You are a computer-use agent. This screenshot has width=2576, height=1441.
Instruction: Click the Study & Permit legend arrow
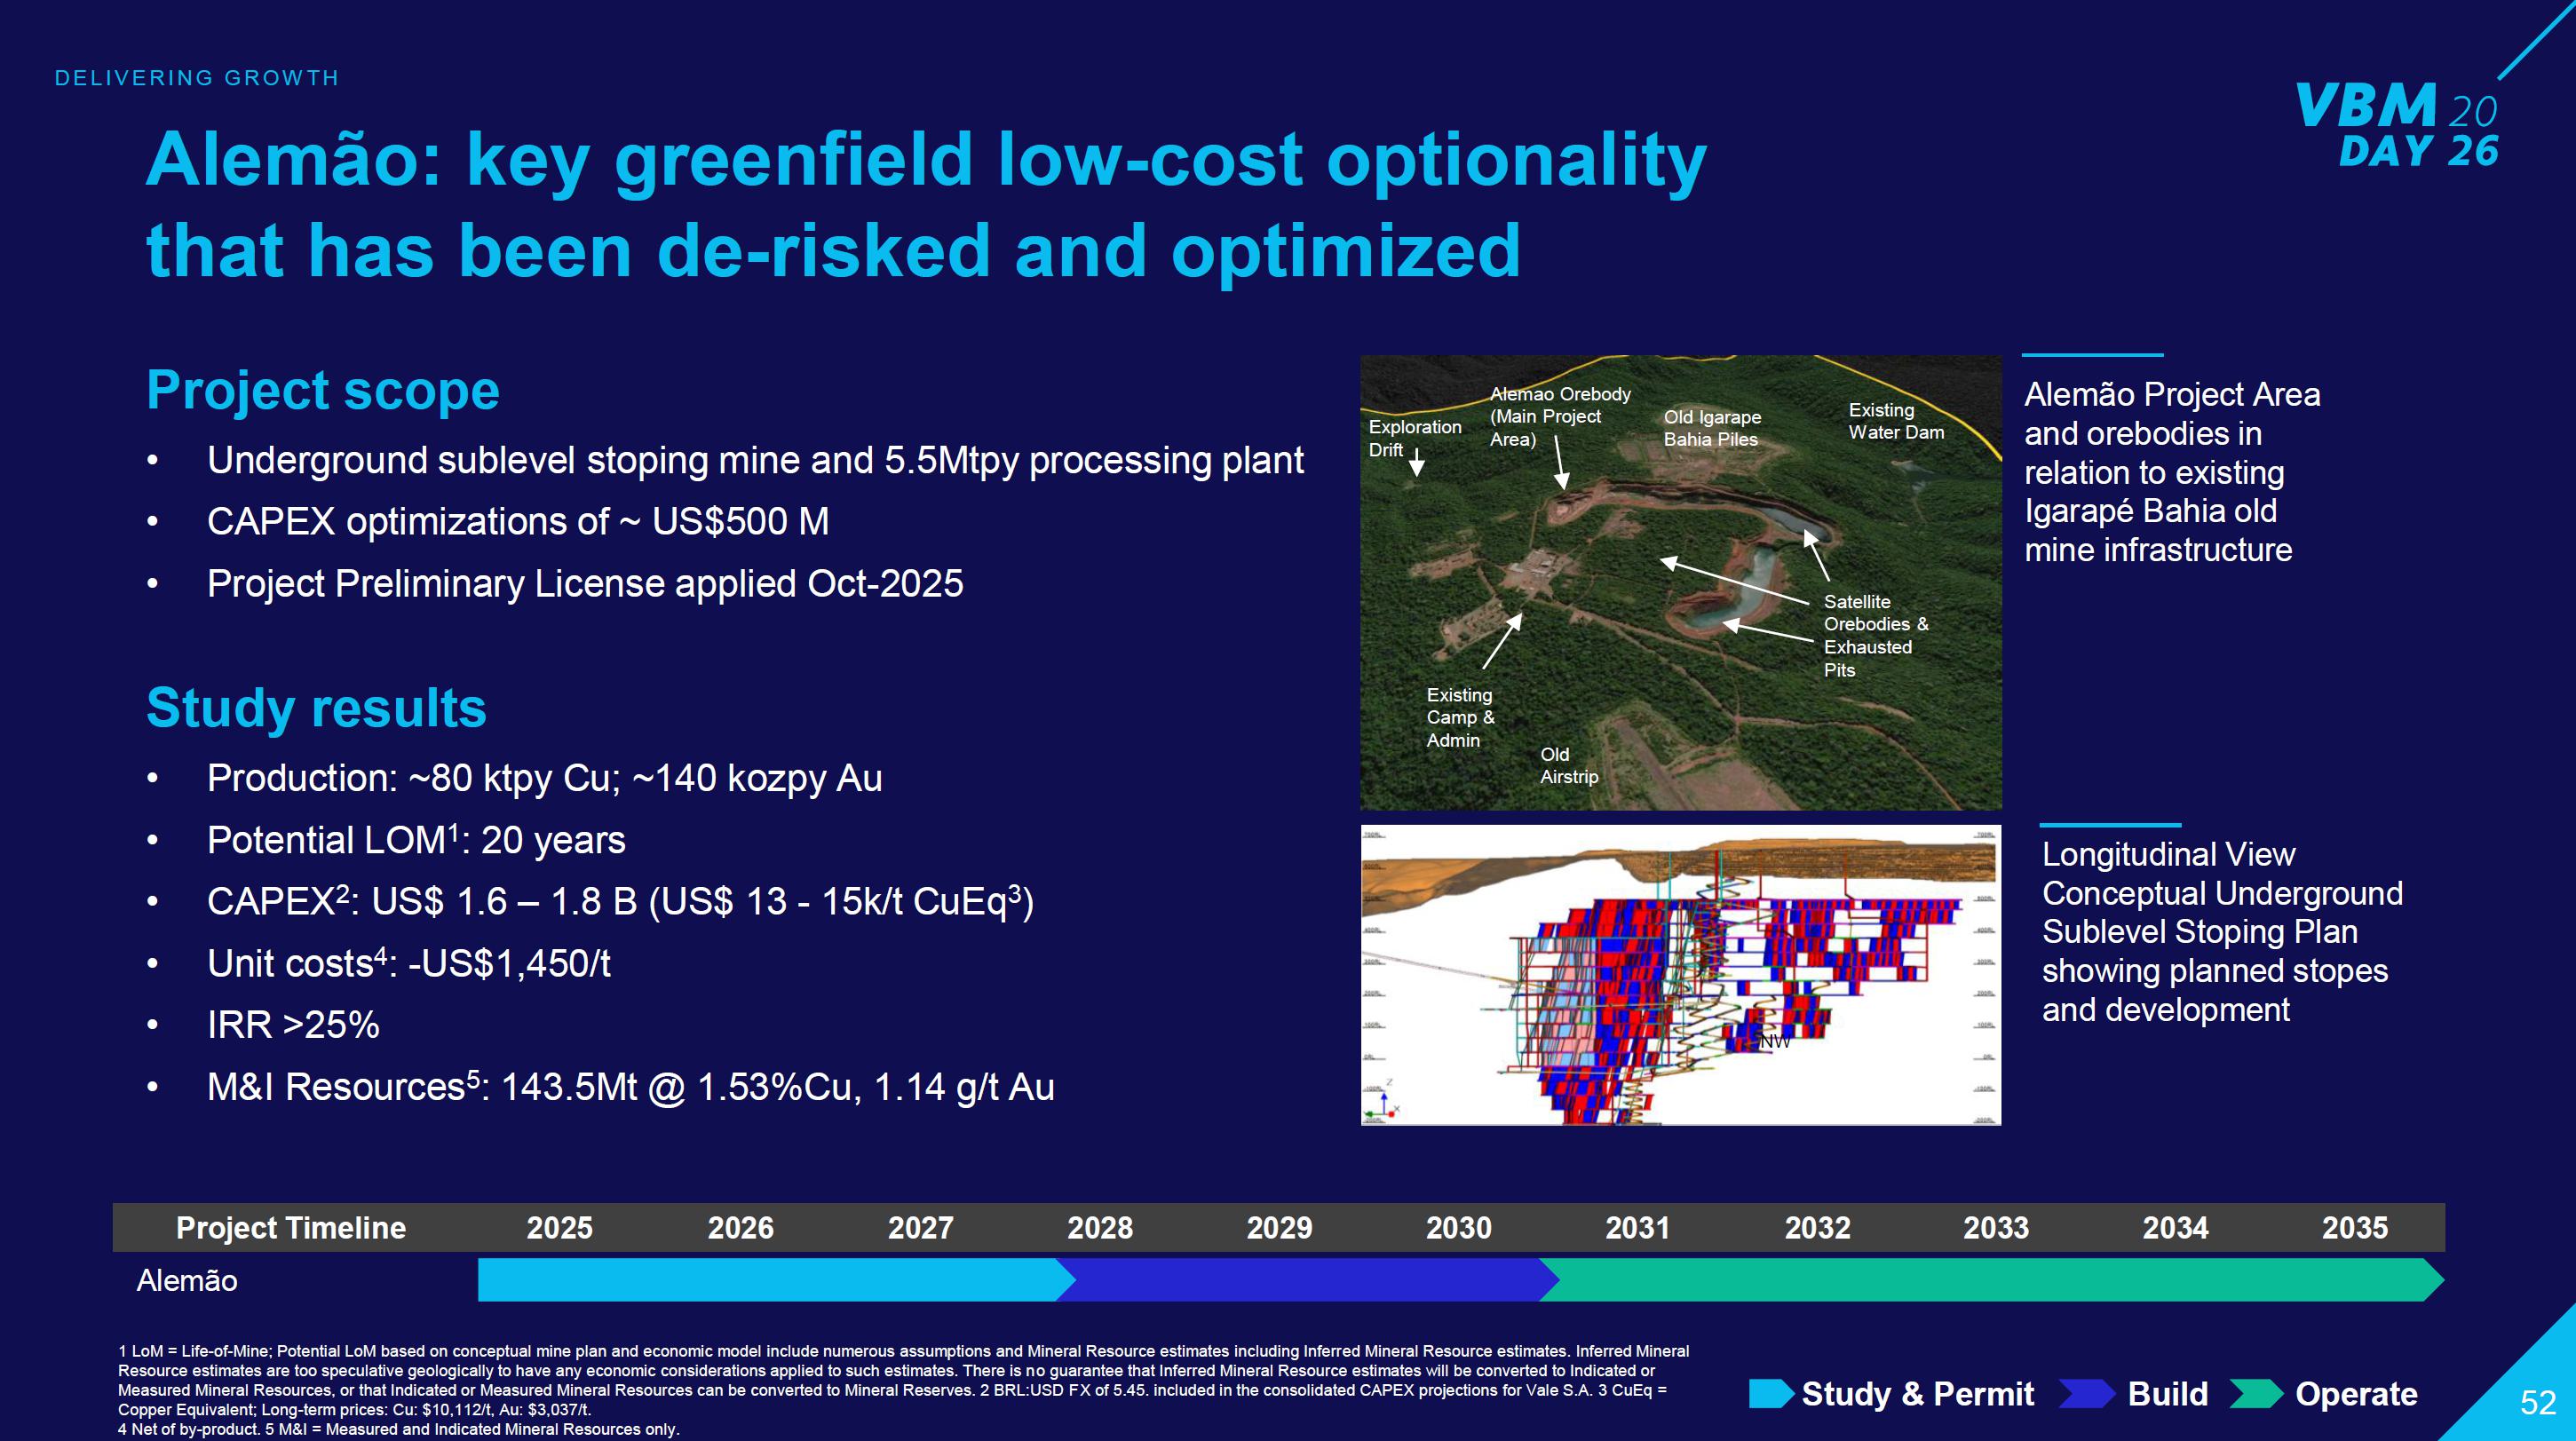(x=1771, y=1393)
